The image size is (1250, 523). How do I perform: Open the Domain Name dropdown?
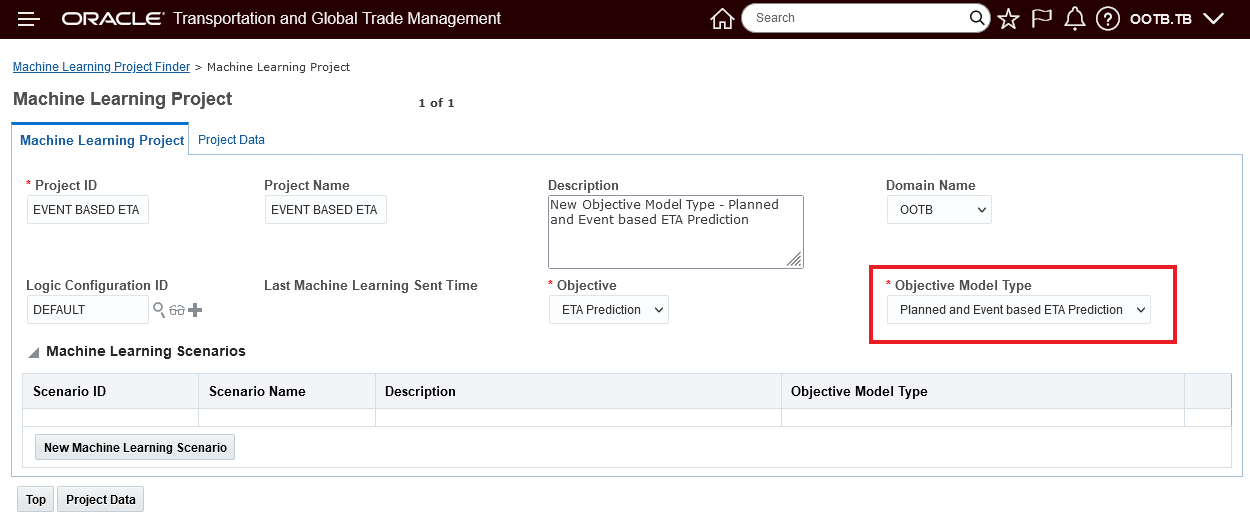coord(939,210)
